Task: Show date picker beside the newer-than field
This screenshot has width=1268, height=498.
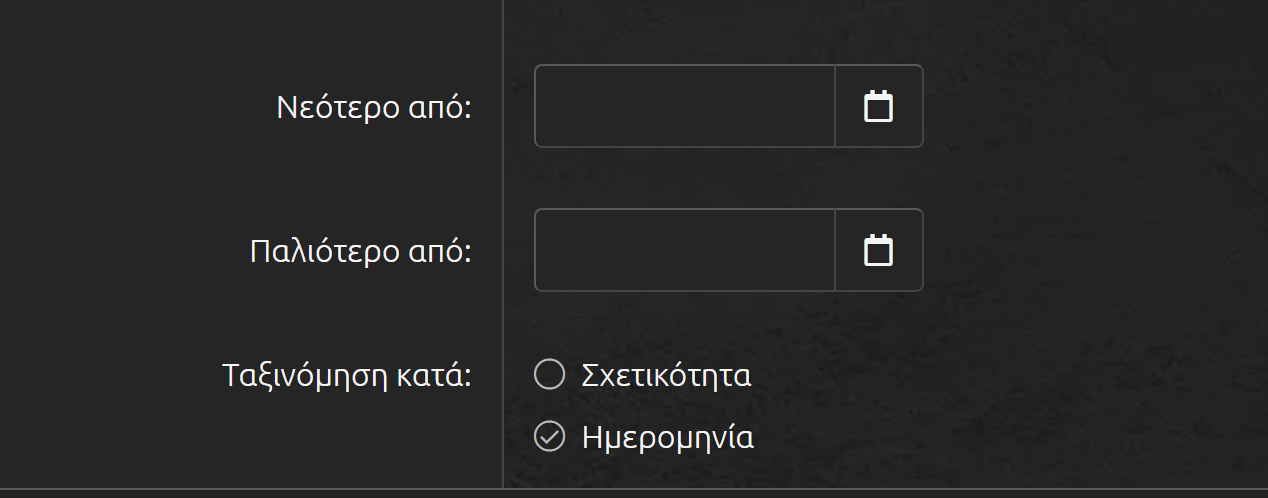Action: point(878,106)
